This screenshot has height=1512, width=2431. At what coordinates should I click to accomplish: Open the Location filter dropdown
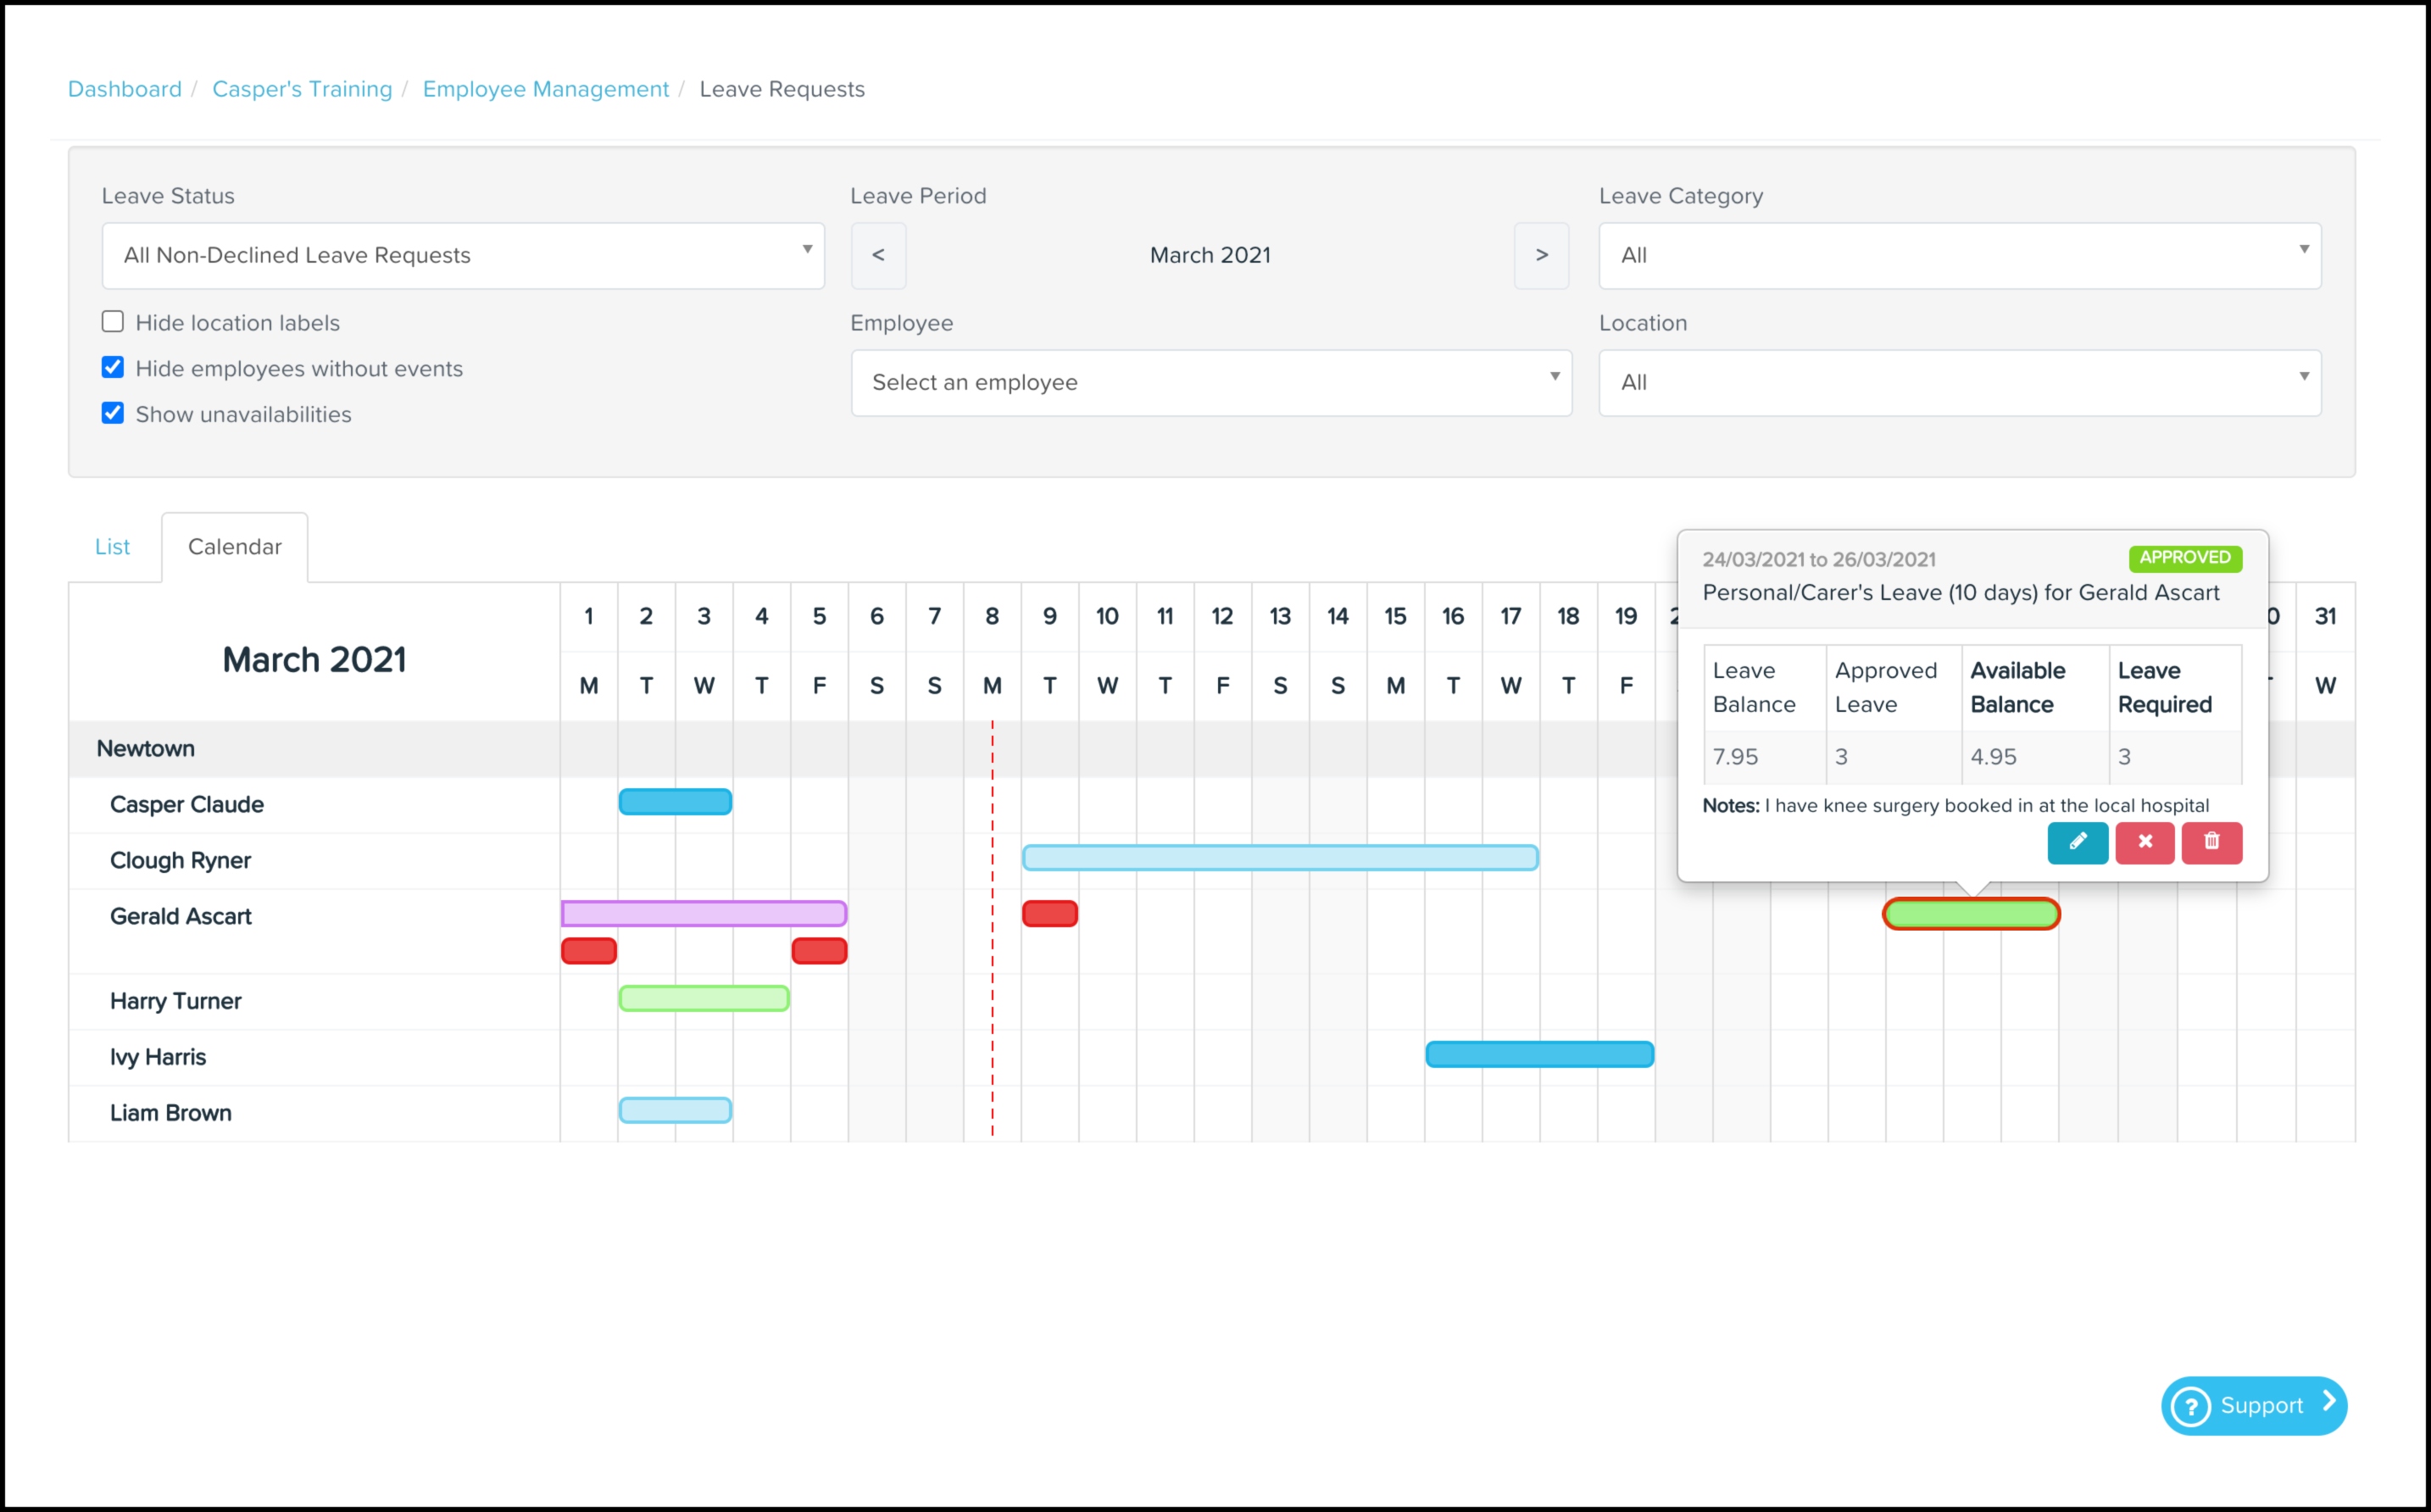1959,383
